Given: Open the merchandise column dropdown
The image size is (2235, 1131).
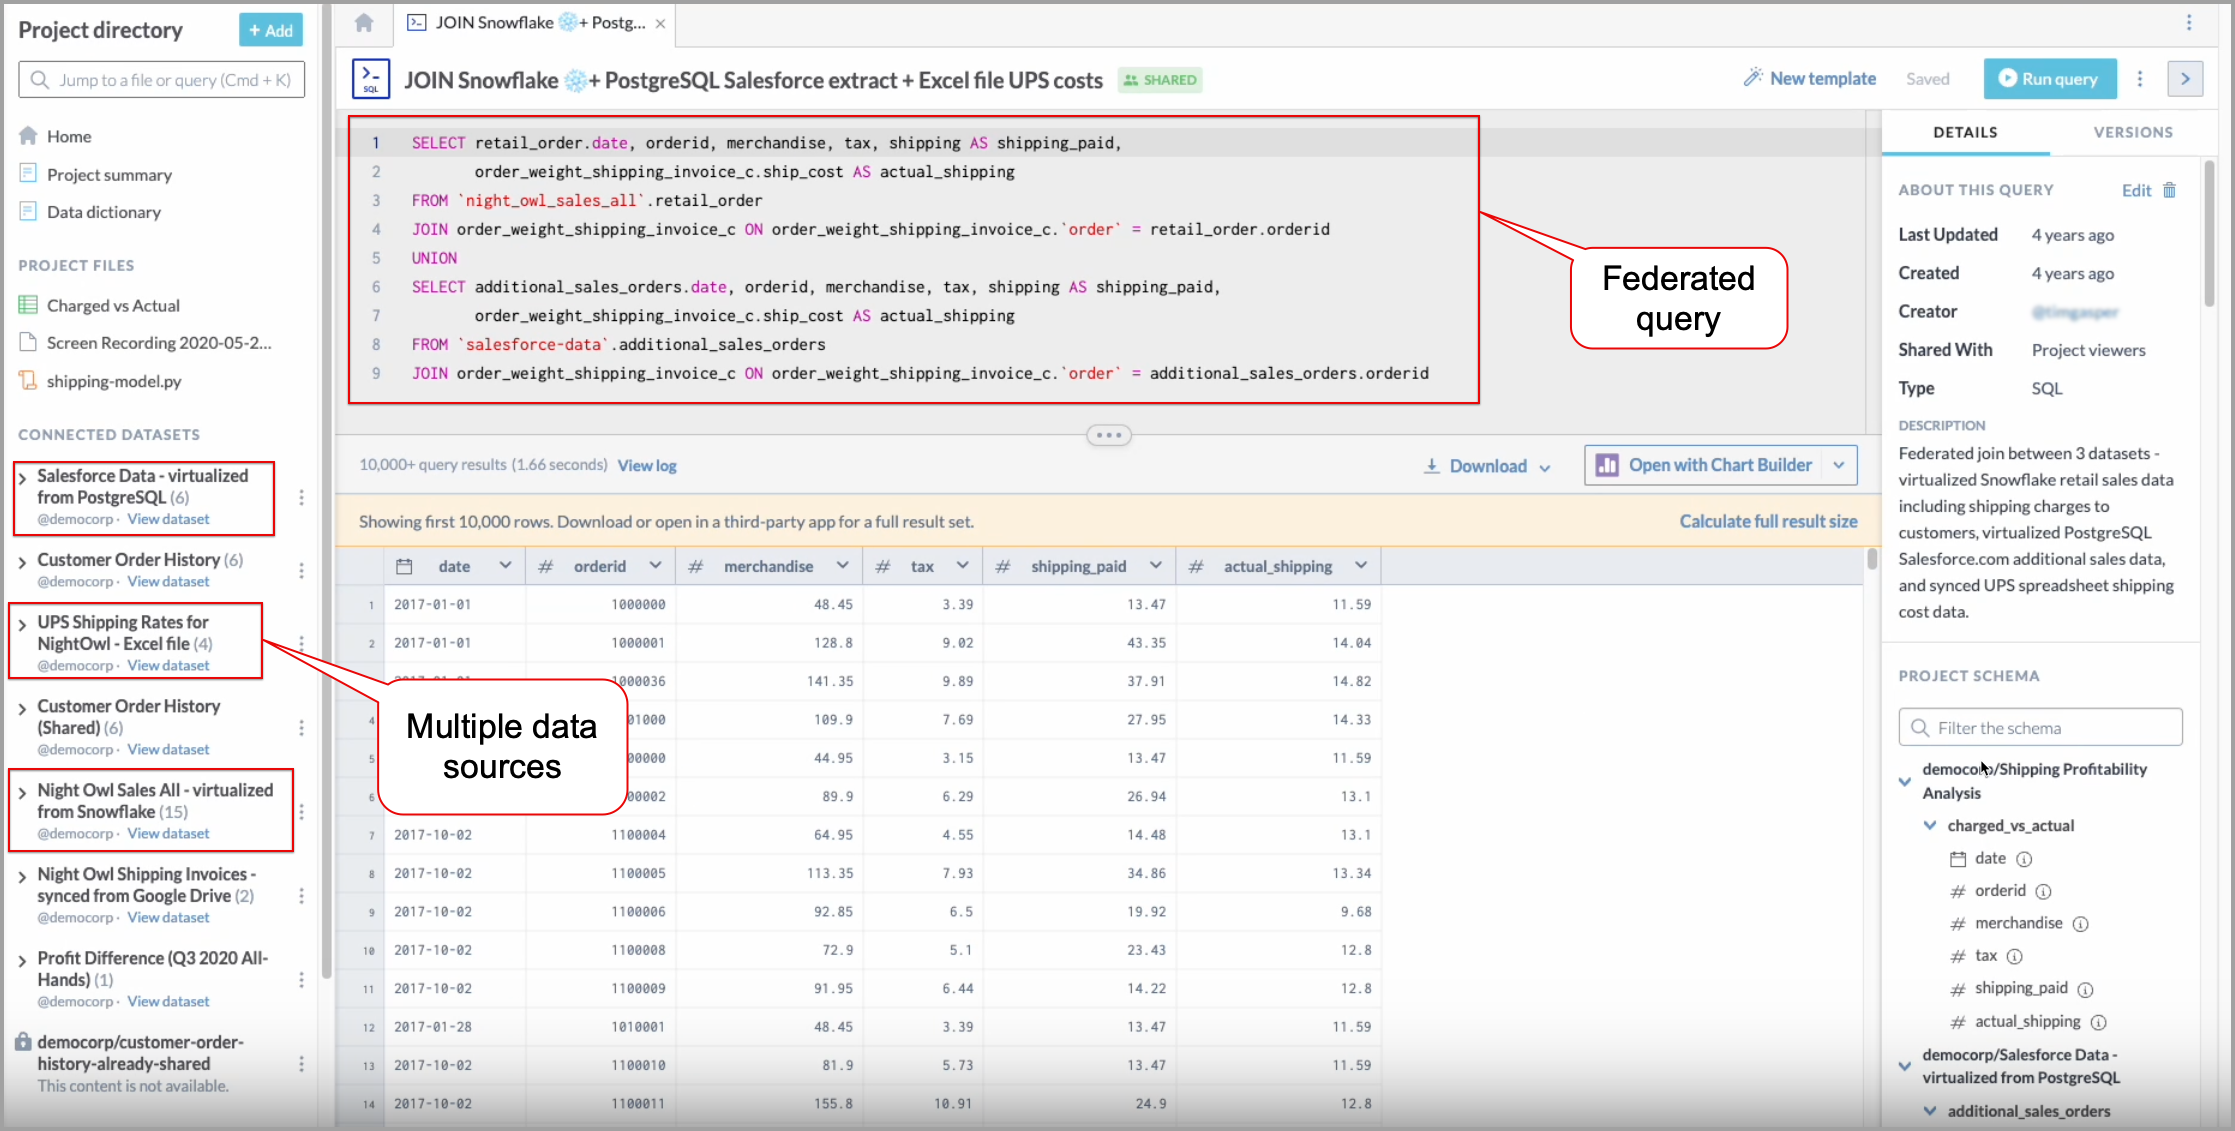Looking at the screenshot, I should 843,566.
